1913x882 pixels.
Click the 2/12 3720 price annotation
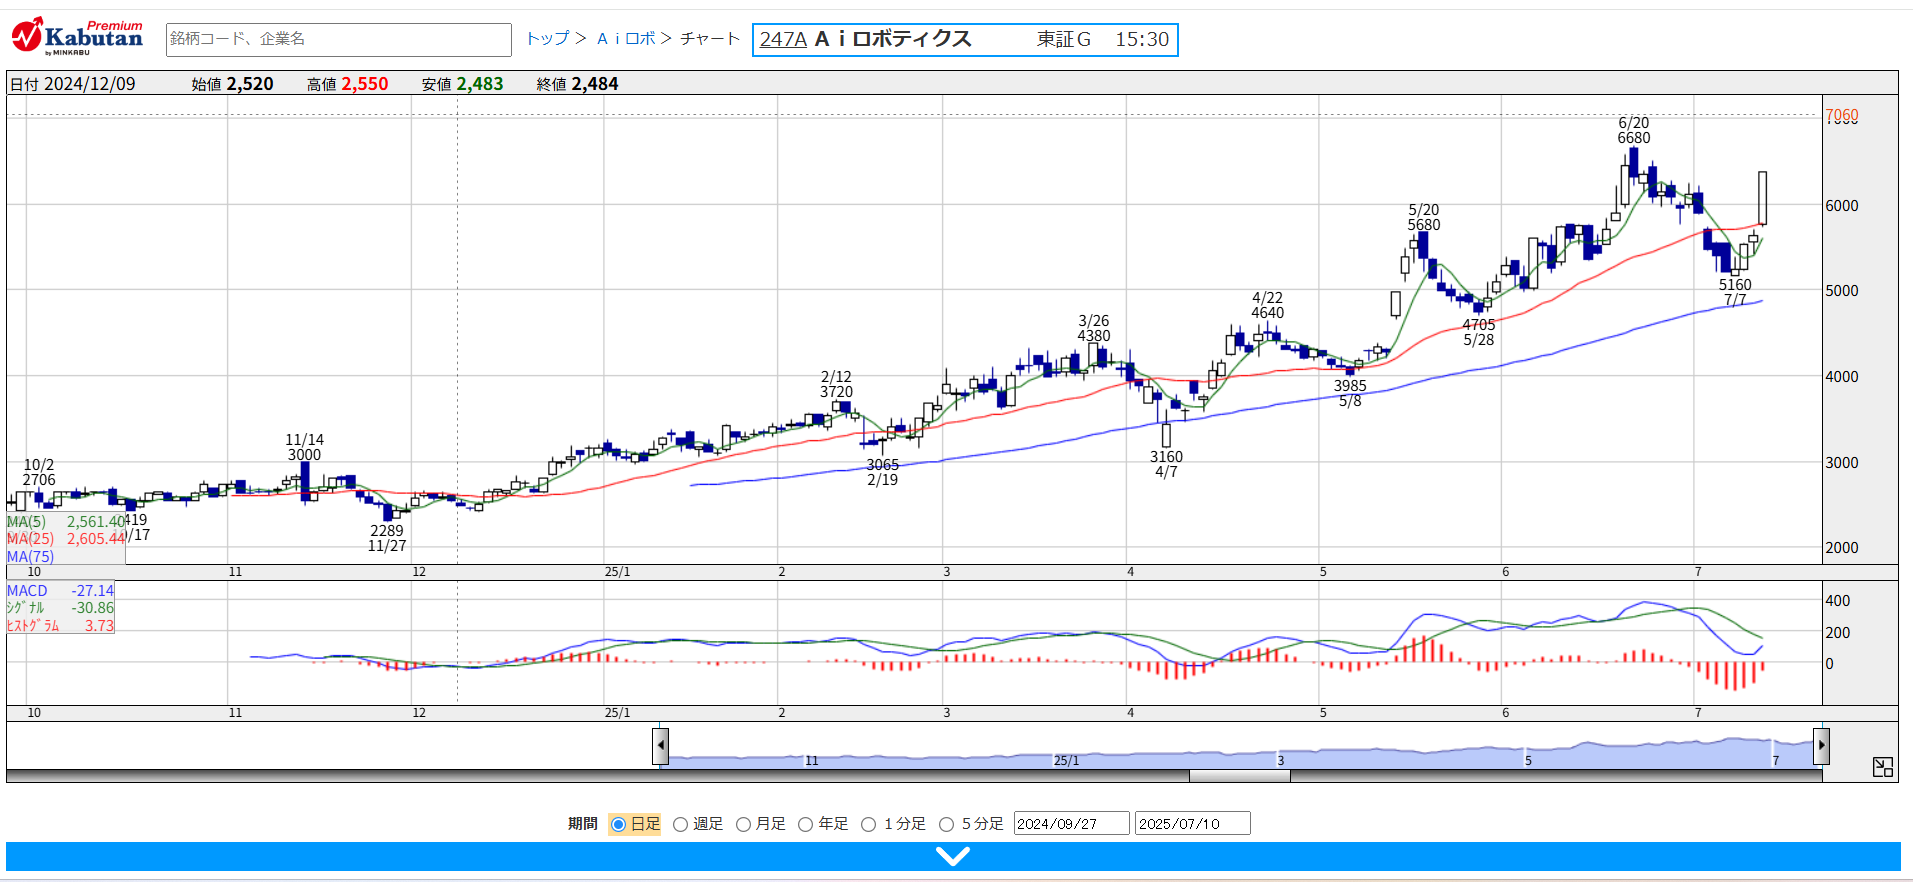coord(837,385)
